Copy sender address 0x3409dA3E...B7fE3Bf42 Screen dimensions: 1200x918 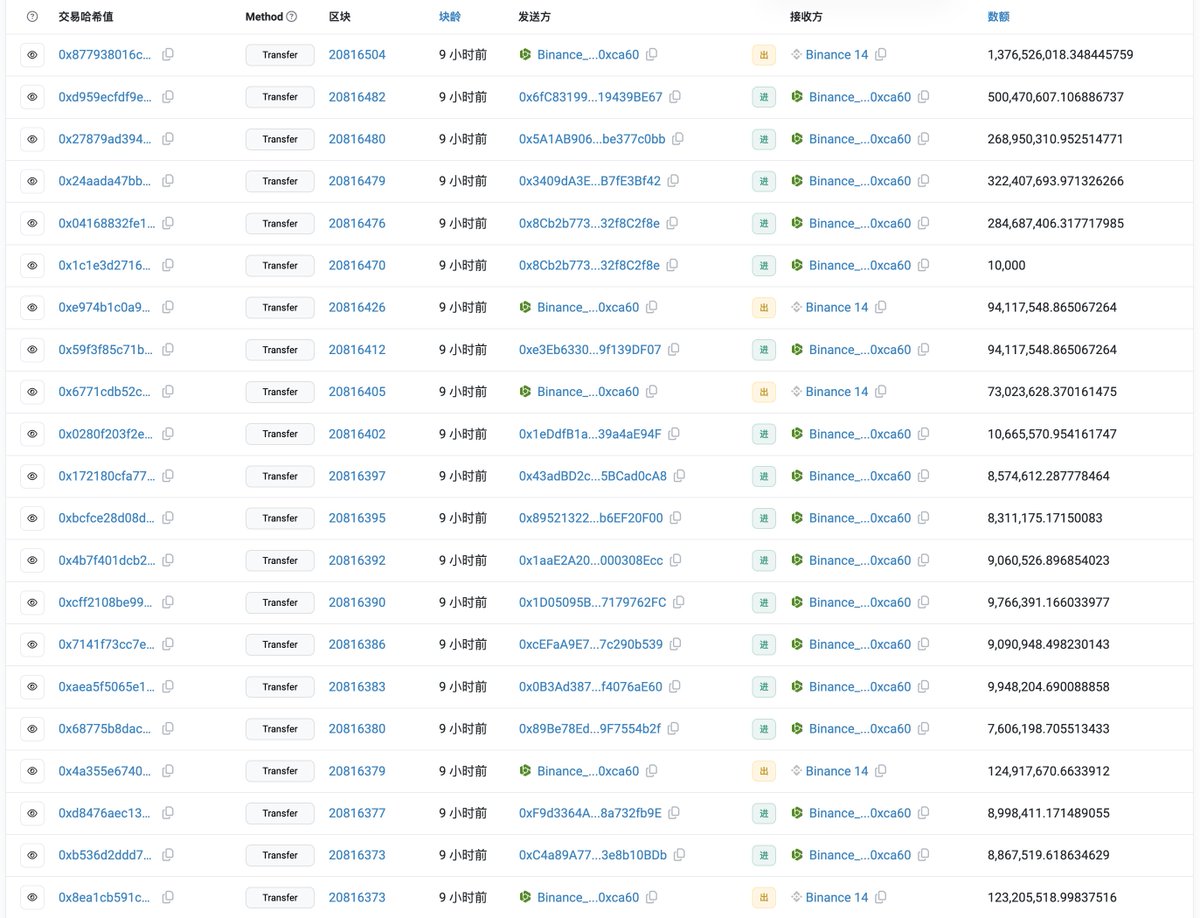673,181
